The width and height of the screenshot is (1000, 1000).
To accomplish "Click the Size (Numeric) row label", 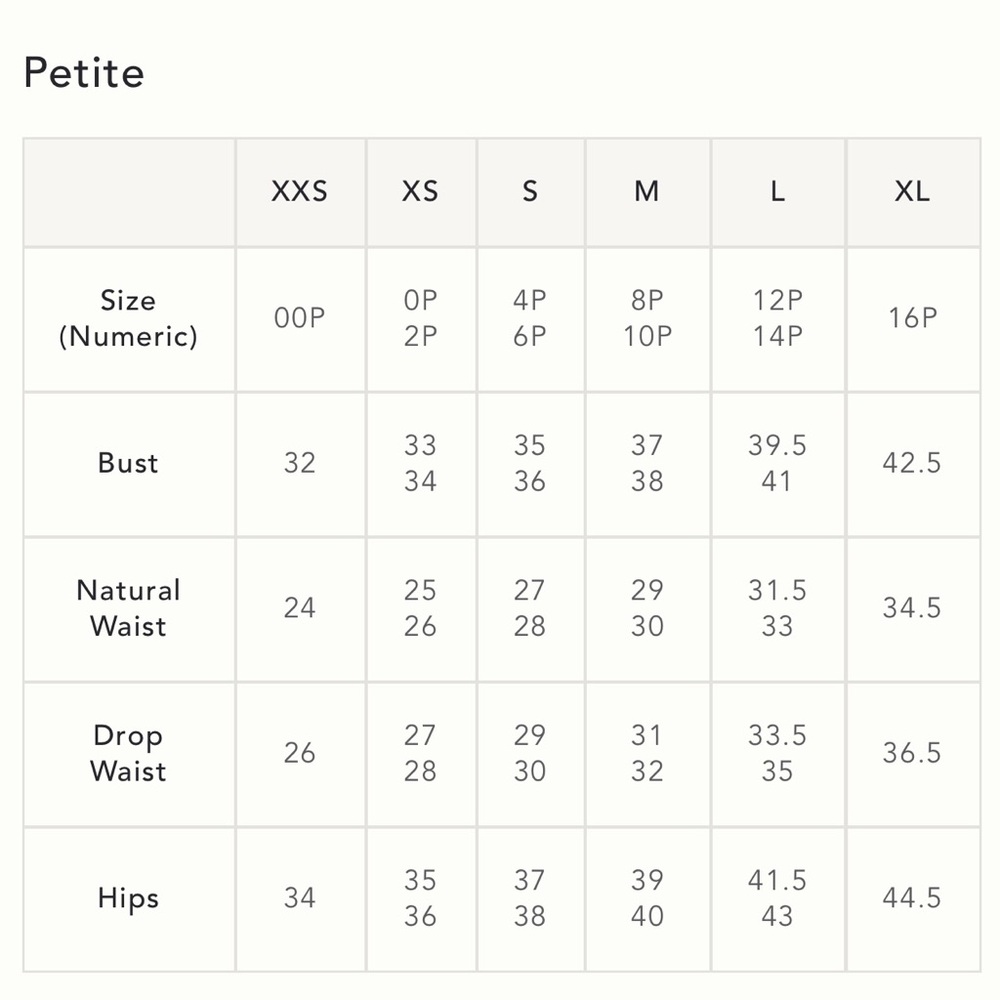I will [x=128, y=318].
